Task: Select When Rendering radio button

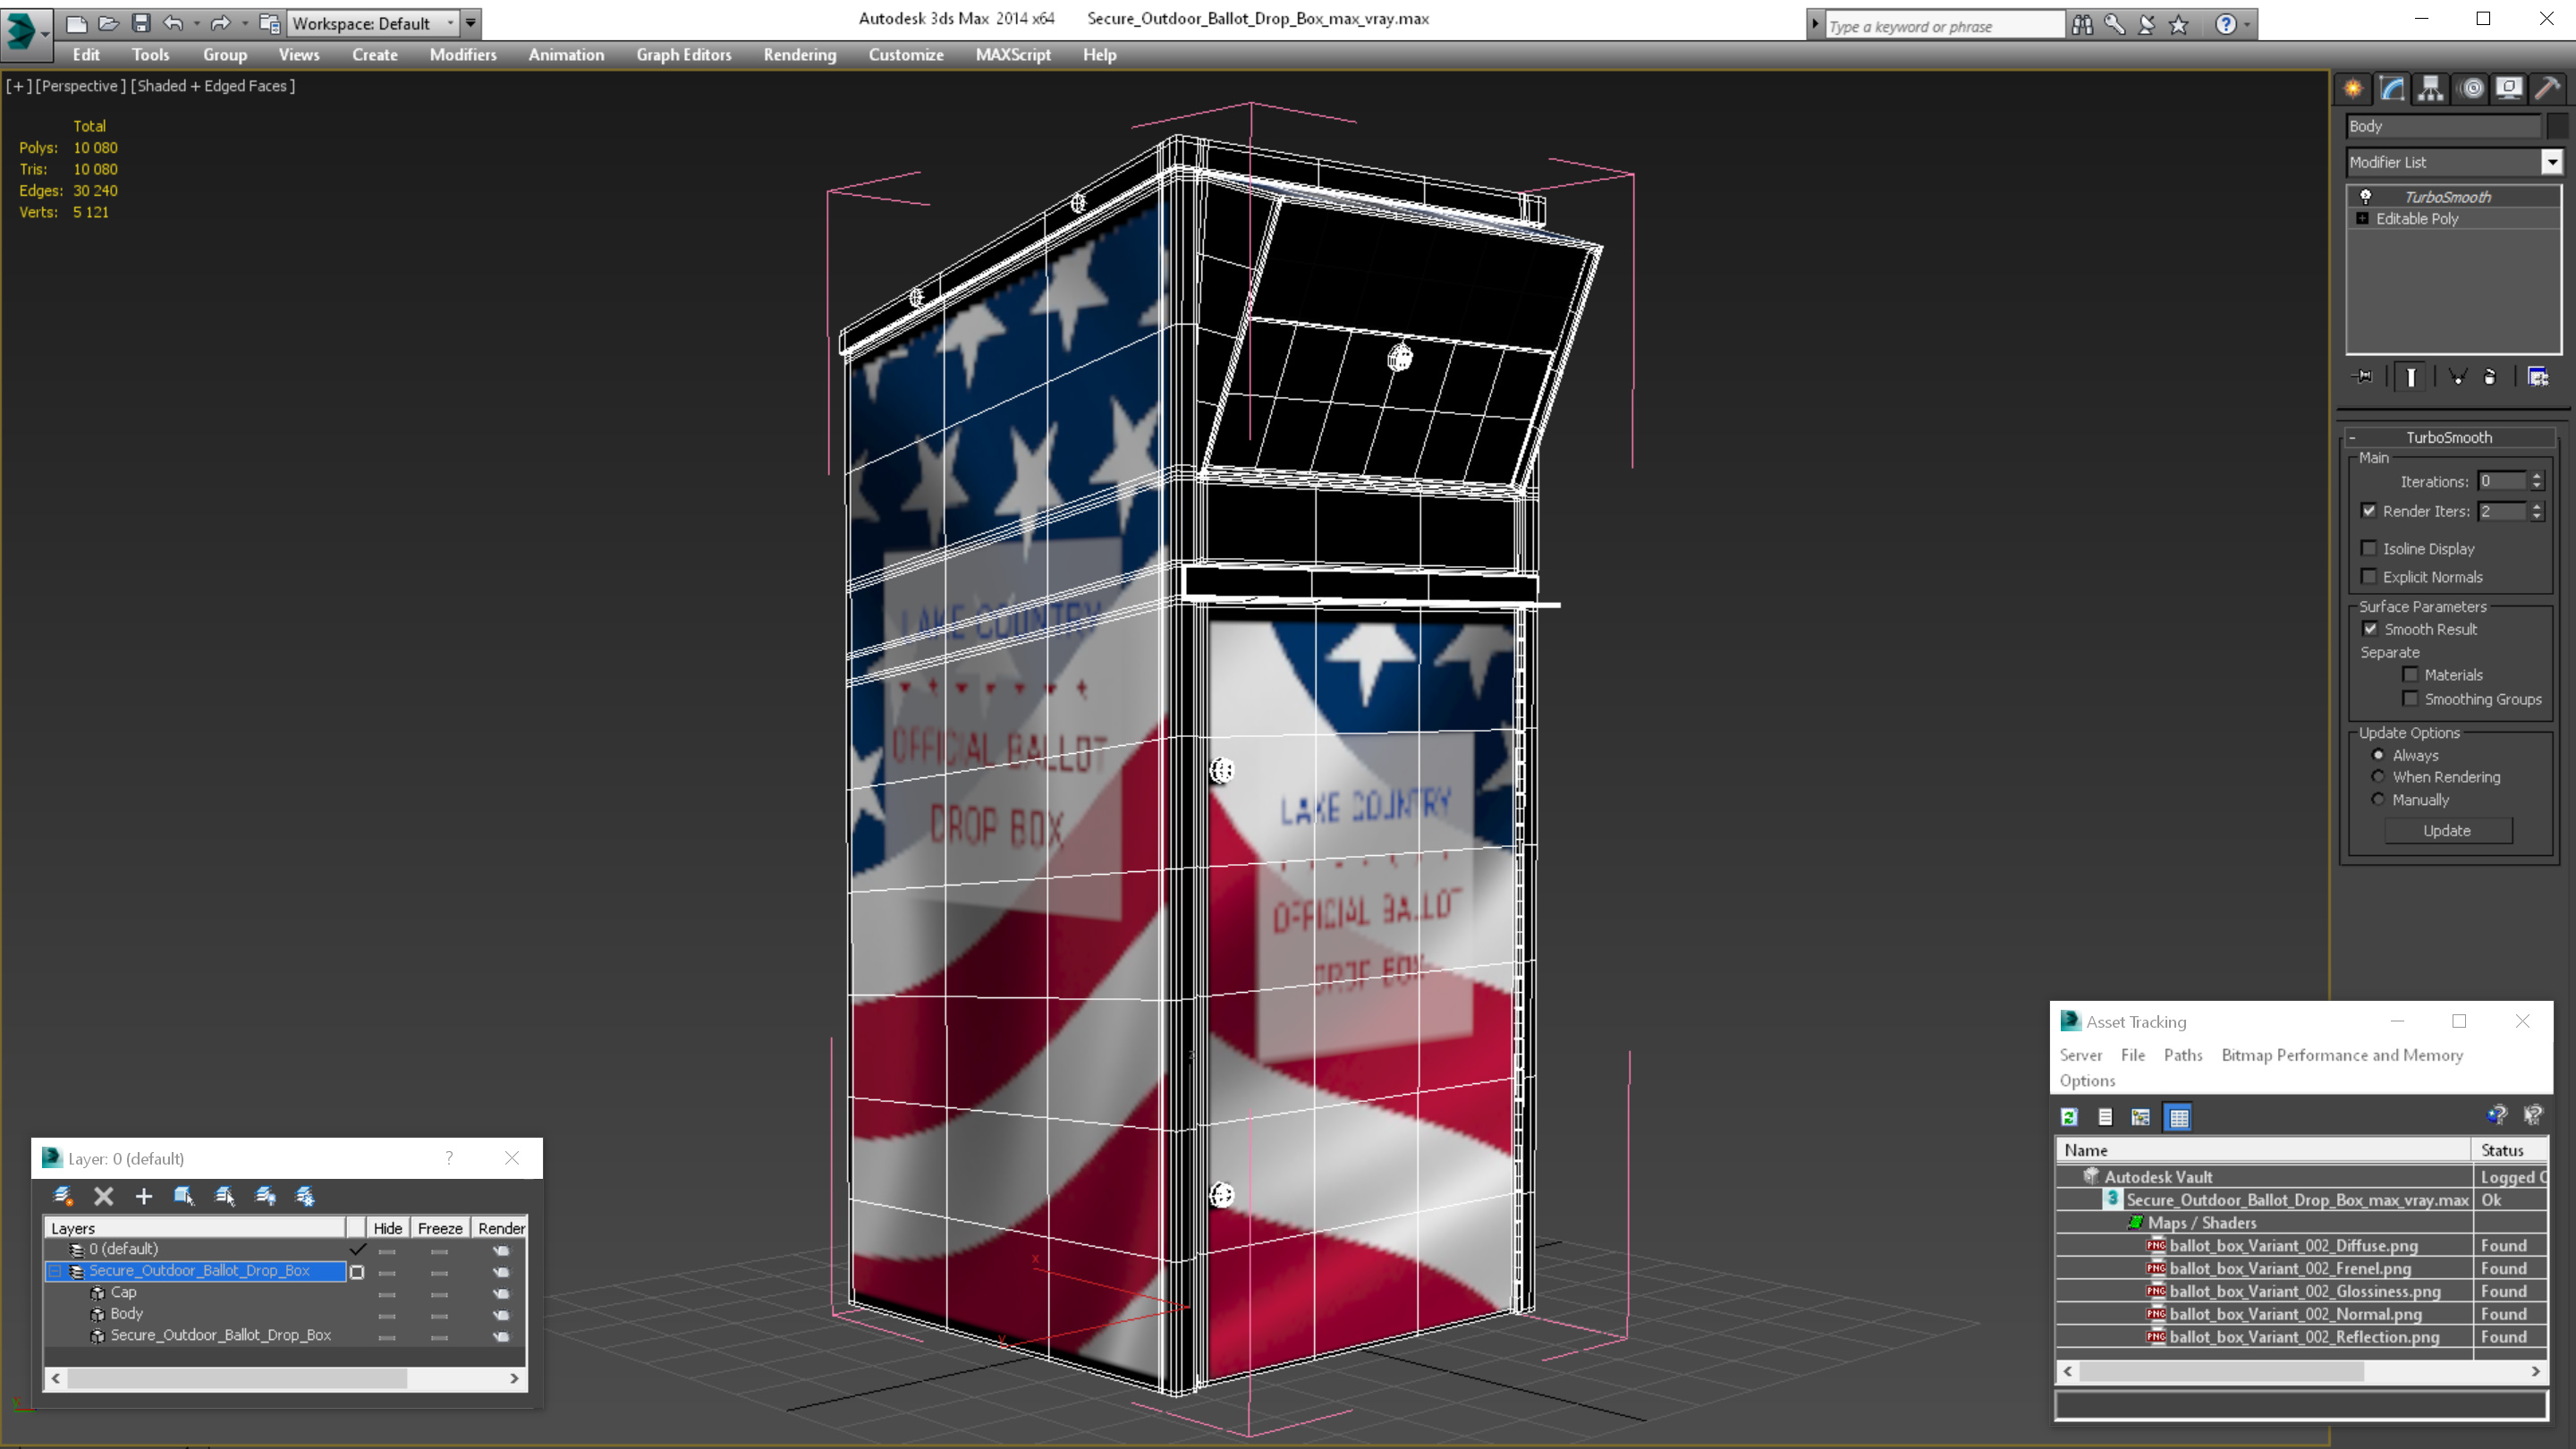Action: tap(2379, 777)
